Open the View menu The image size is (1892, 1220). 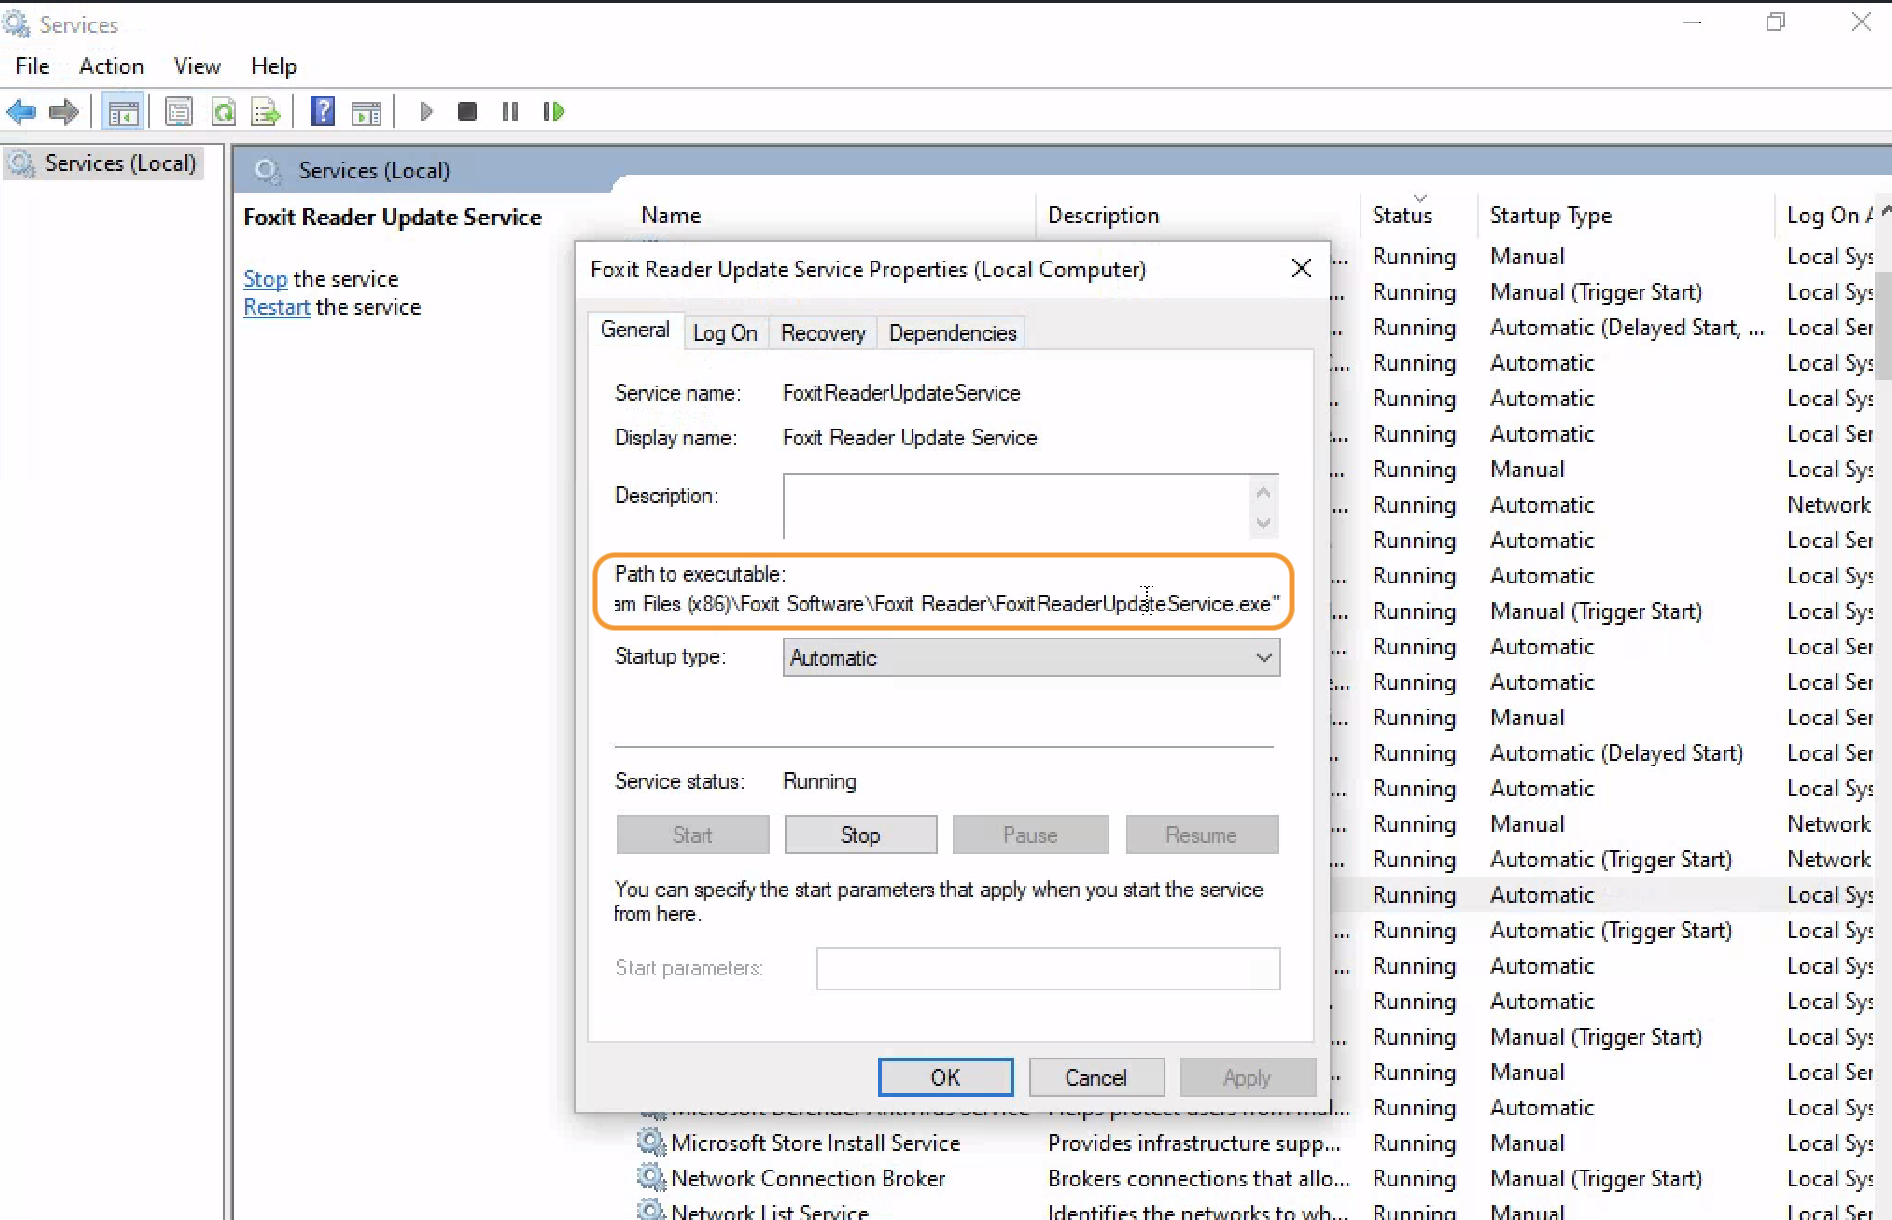click(197, 66)
